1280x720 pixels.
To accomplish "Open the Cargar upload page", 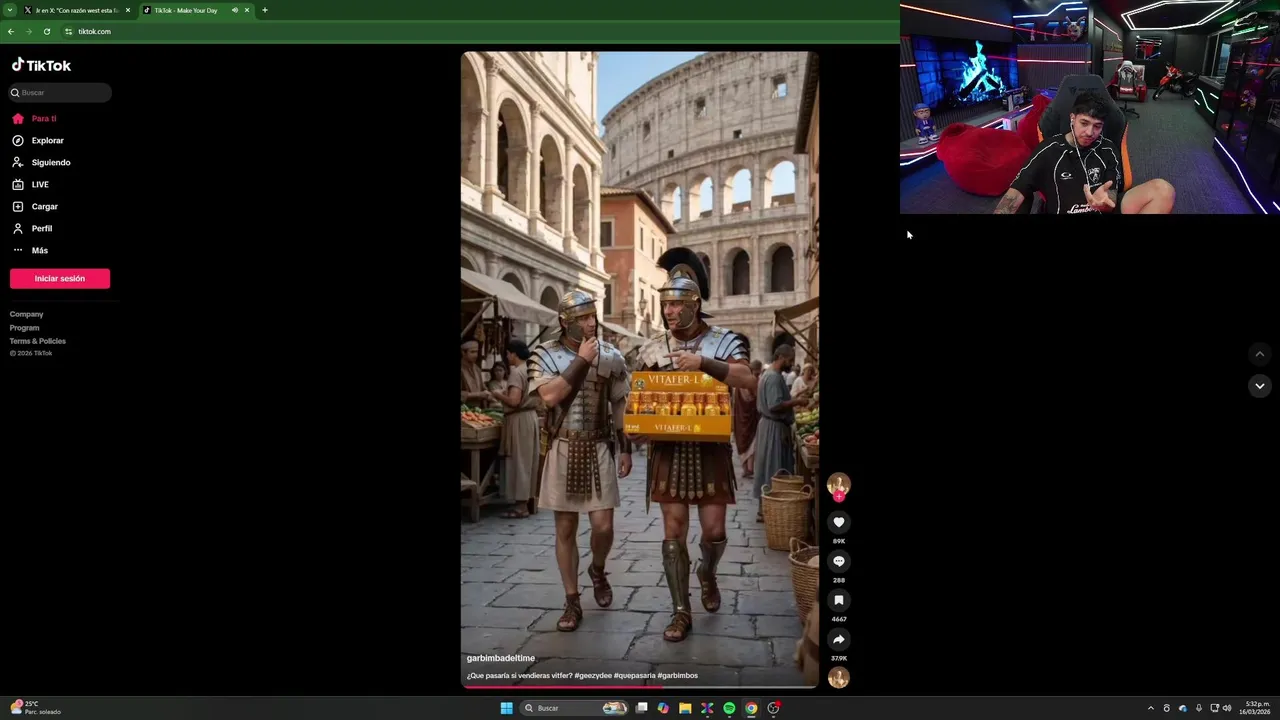I will (35, 207).
